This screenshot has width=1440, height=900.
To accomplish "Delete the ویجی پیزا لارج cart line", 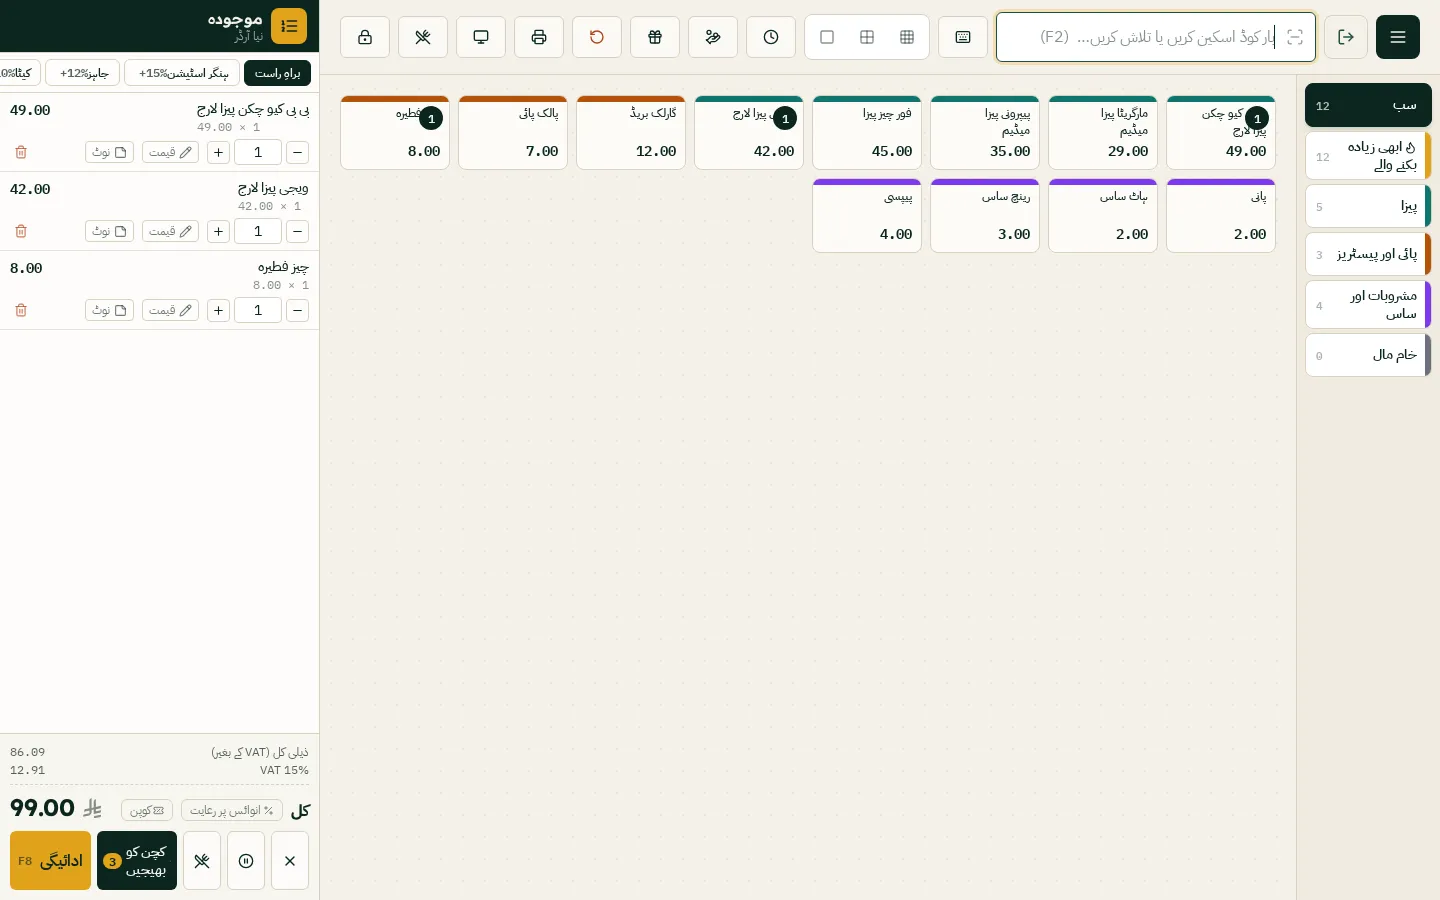I will 21,231.
